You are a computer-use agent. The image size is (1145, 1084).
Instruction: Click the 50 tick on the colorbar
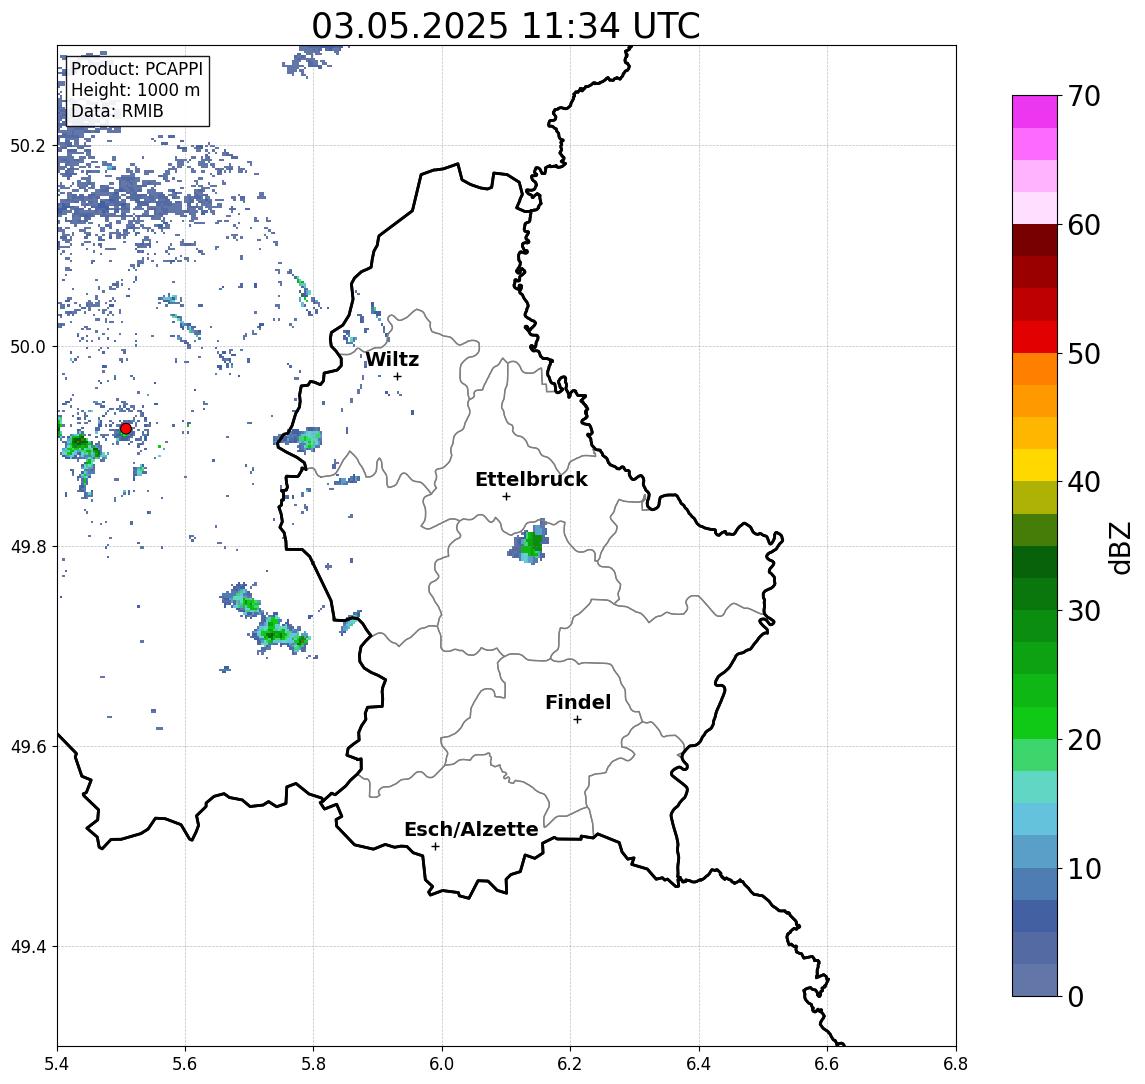pos(1084,354)
